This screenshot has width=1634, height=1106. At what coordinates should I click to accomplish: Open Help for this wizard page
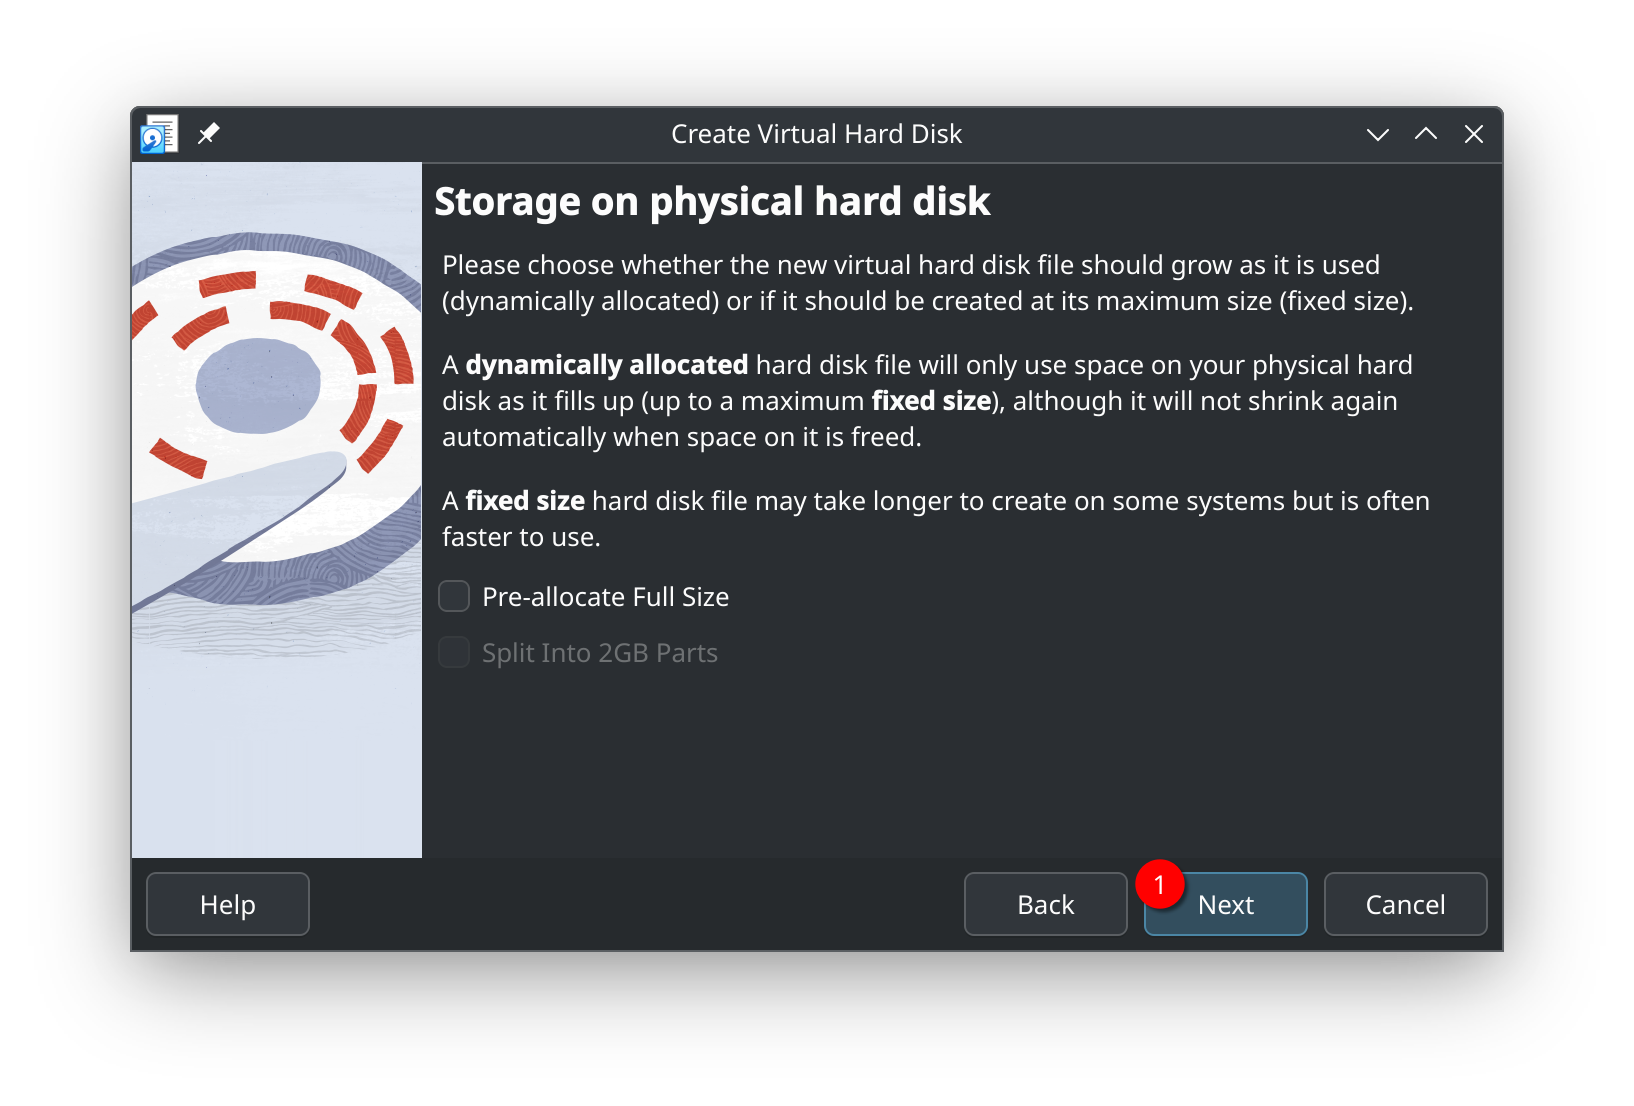227,903
